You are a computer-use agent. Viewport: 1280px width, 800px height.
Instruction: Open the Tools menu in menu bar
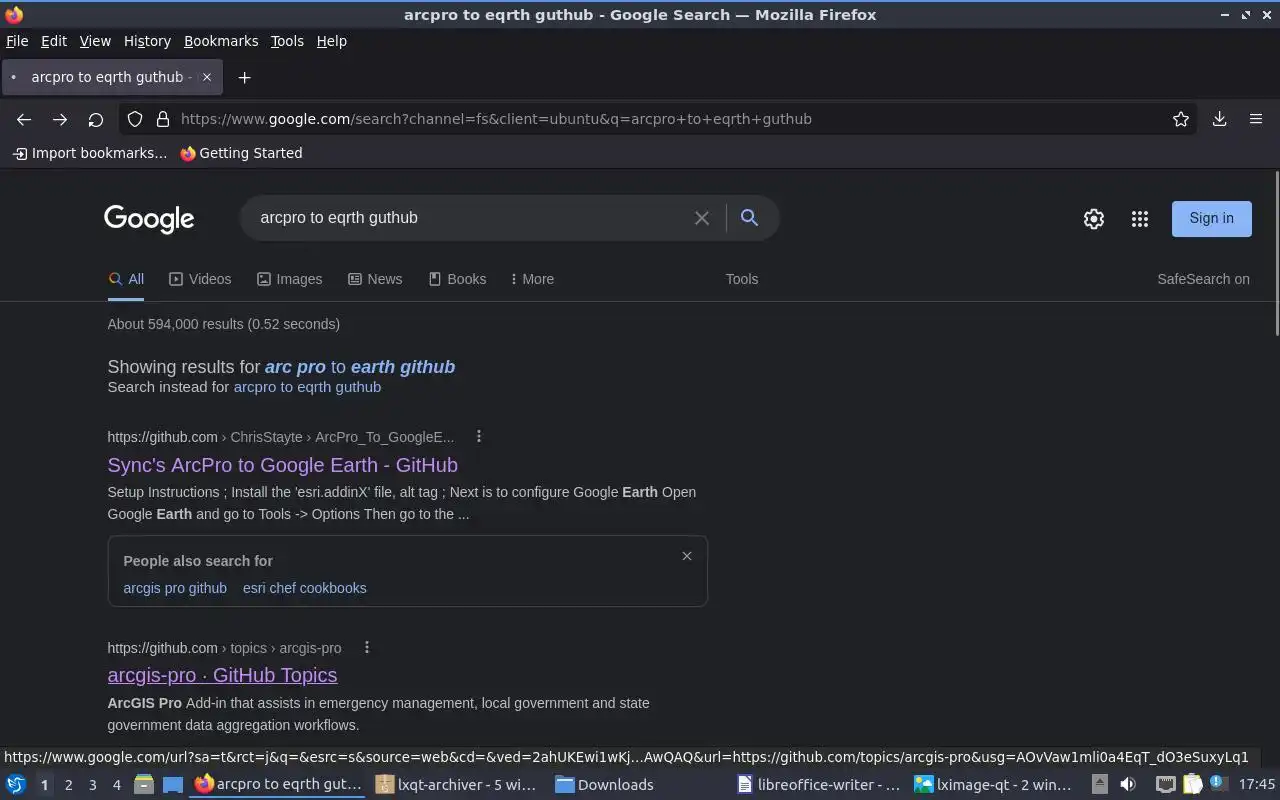click(287, 41)
